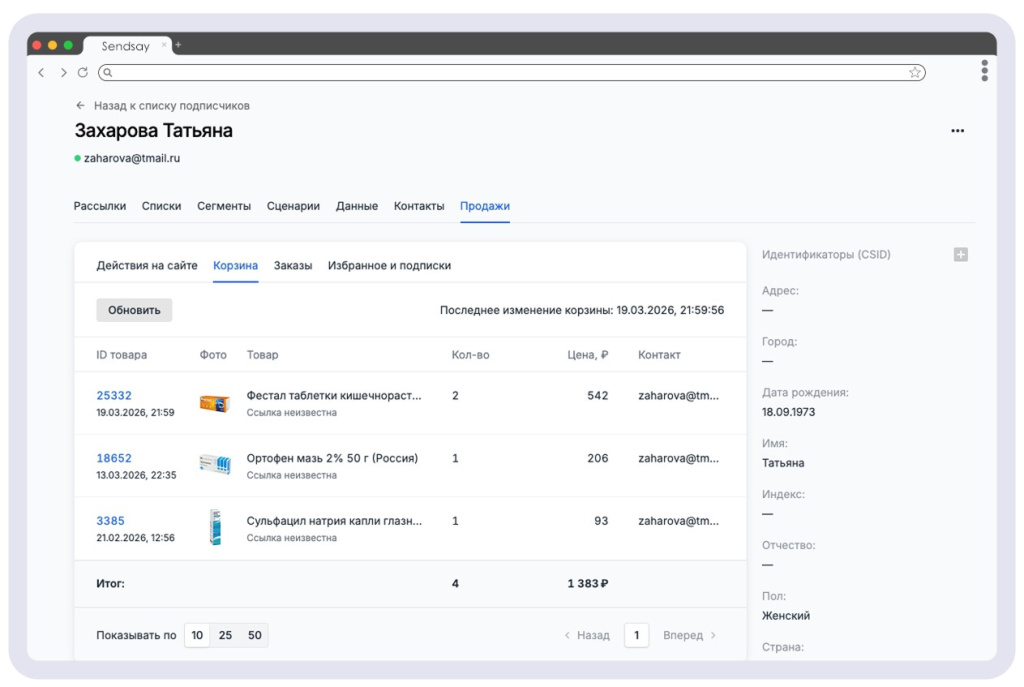Click the Обновить button
1024x687 pixels.
tap(134, 310)
